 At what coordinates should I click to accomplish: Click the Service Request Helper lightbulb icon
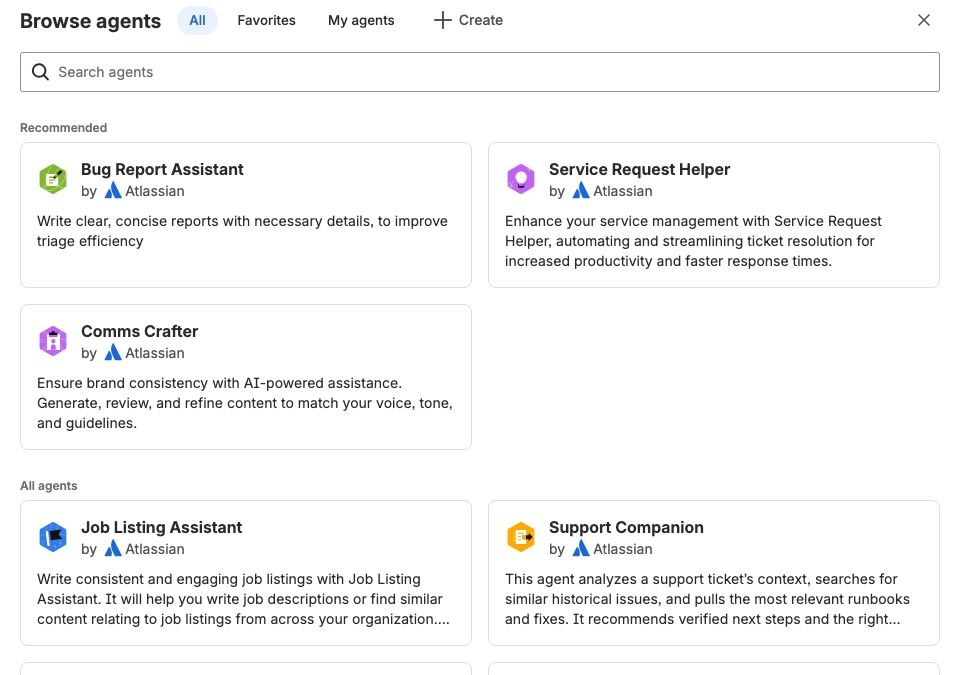(521, 178)
